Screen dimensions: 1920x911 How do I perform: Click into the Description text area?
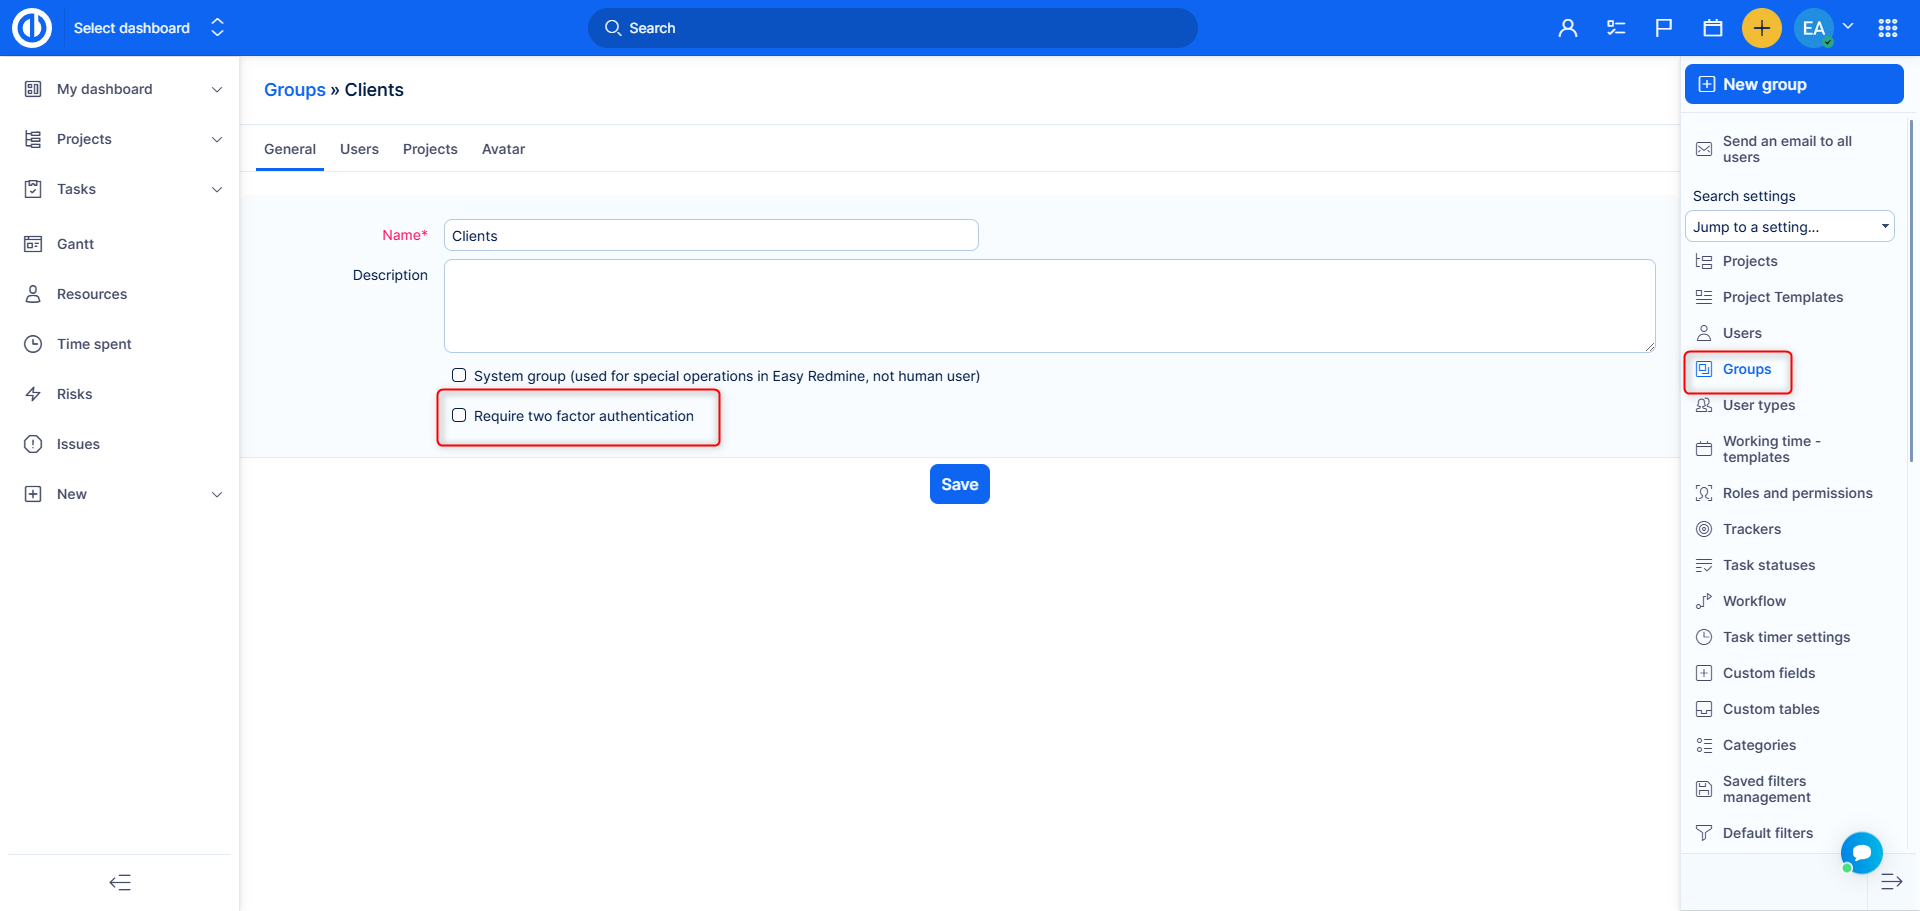tap(1048, 305)
